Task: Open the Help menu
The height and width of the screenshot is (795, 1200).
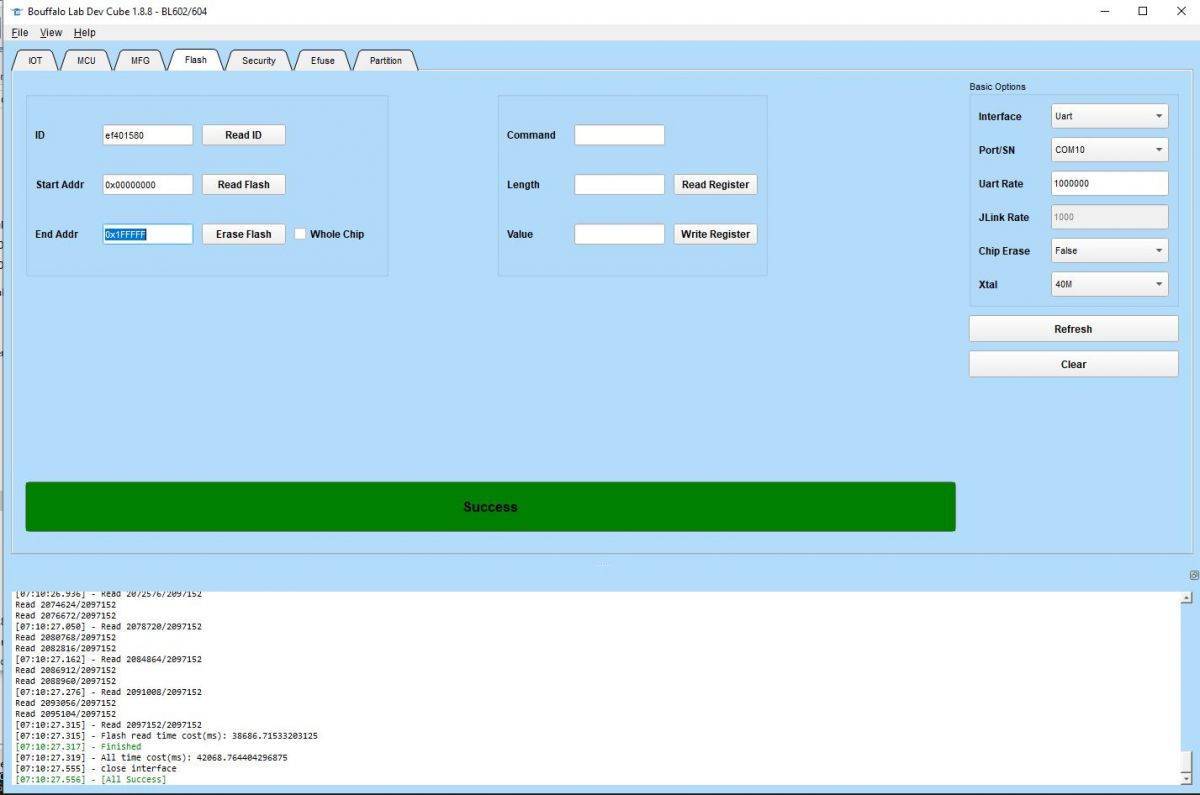Action: [85, 33]
